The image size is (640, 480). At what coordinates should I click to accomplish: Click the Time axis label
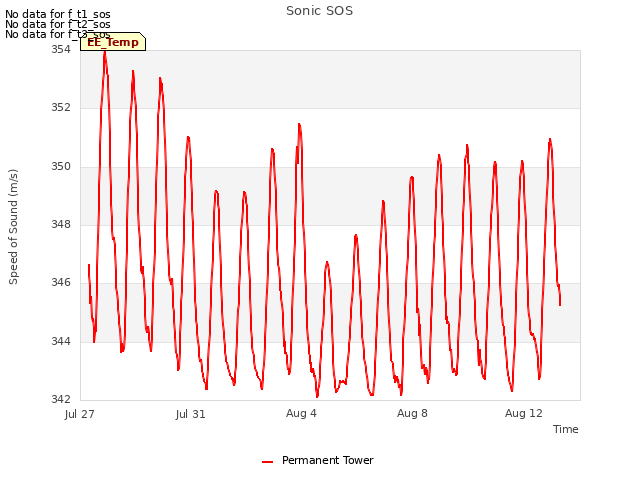565,429
